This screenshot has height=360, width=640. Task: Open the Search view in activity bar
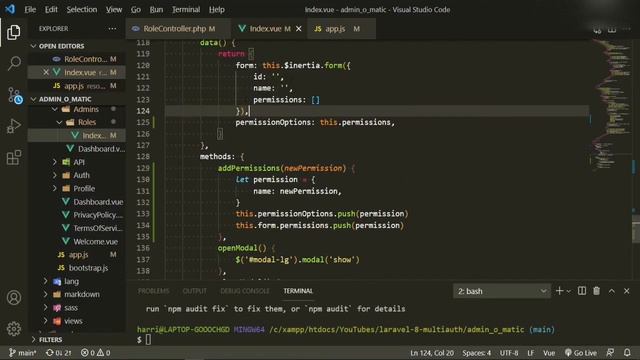pyautogui.click(x=13, y=63)
